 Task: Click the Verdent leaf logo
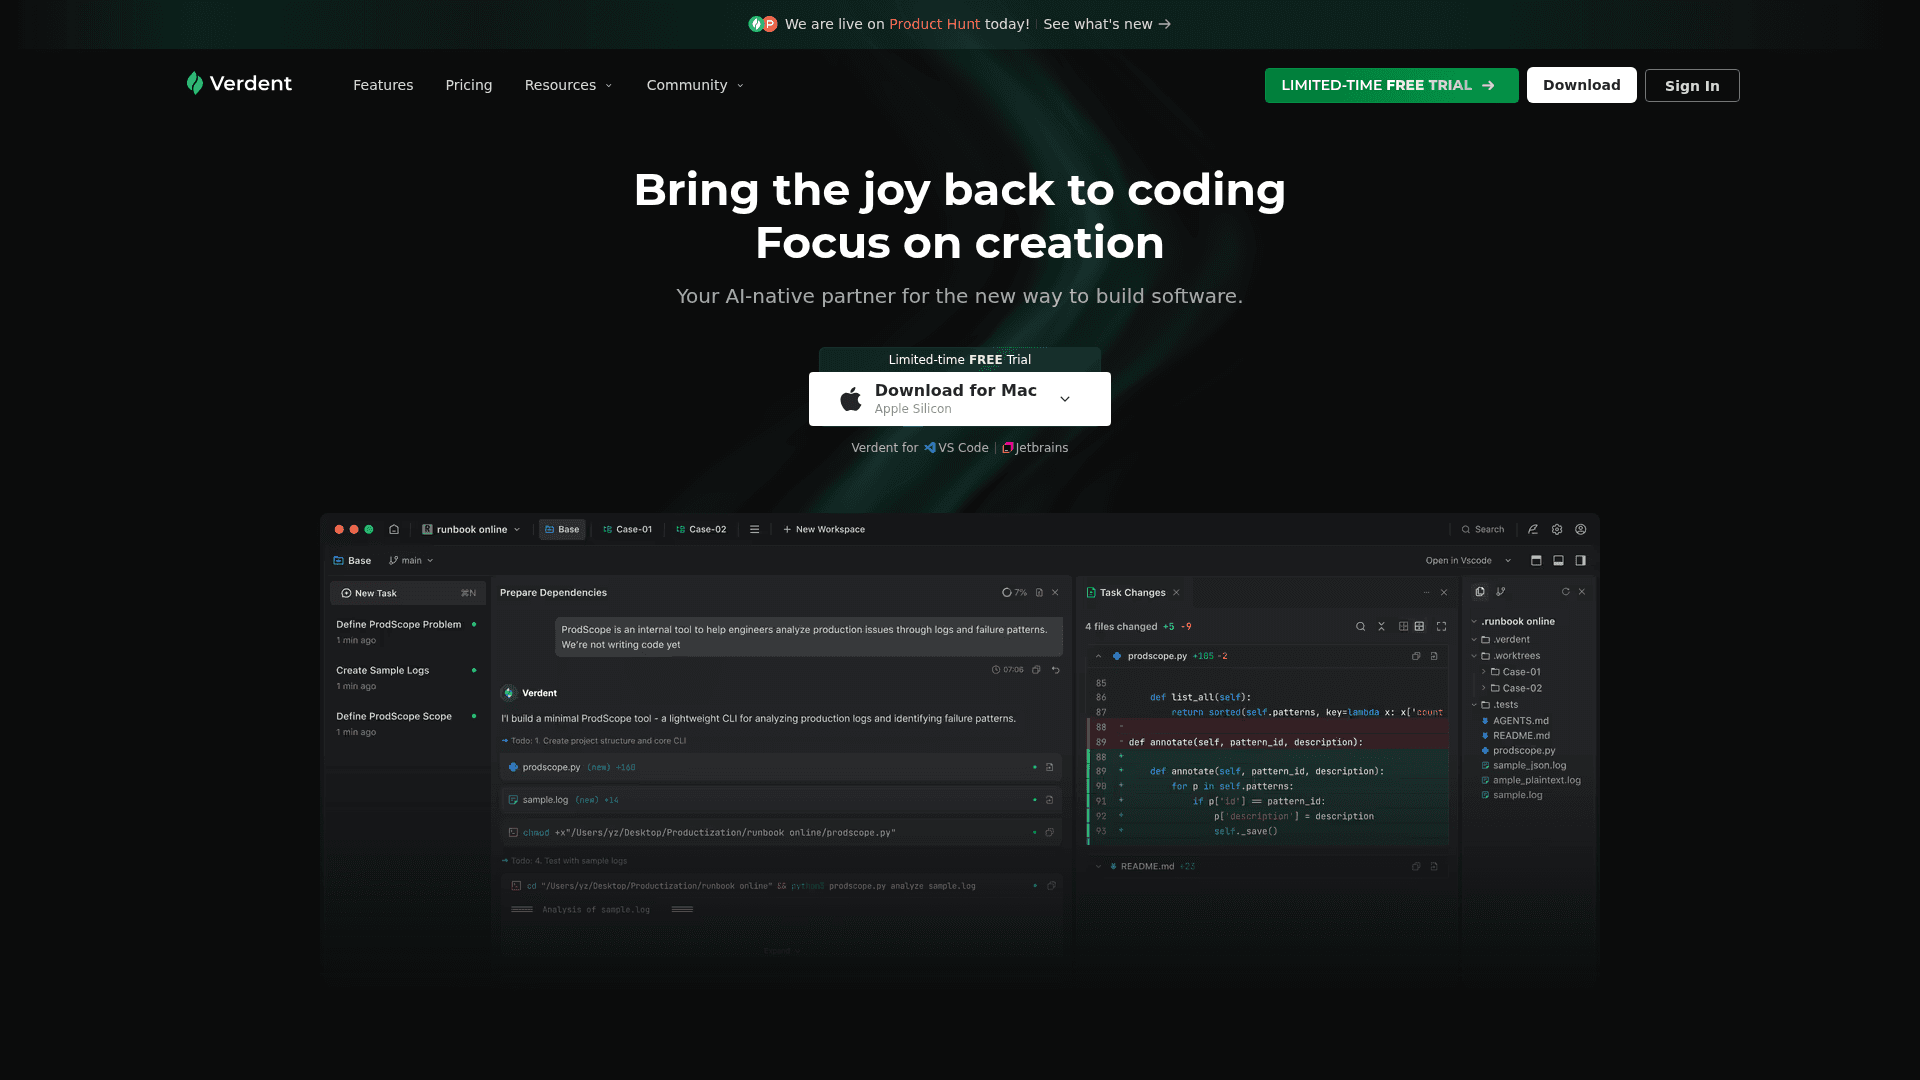pyautogui.click(x=195, y=84)
